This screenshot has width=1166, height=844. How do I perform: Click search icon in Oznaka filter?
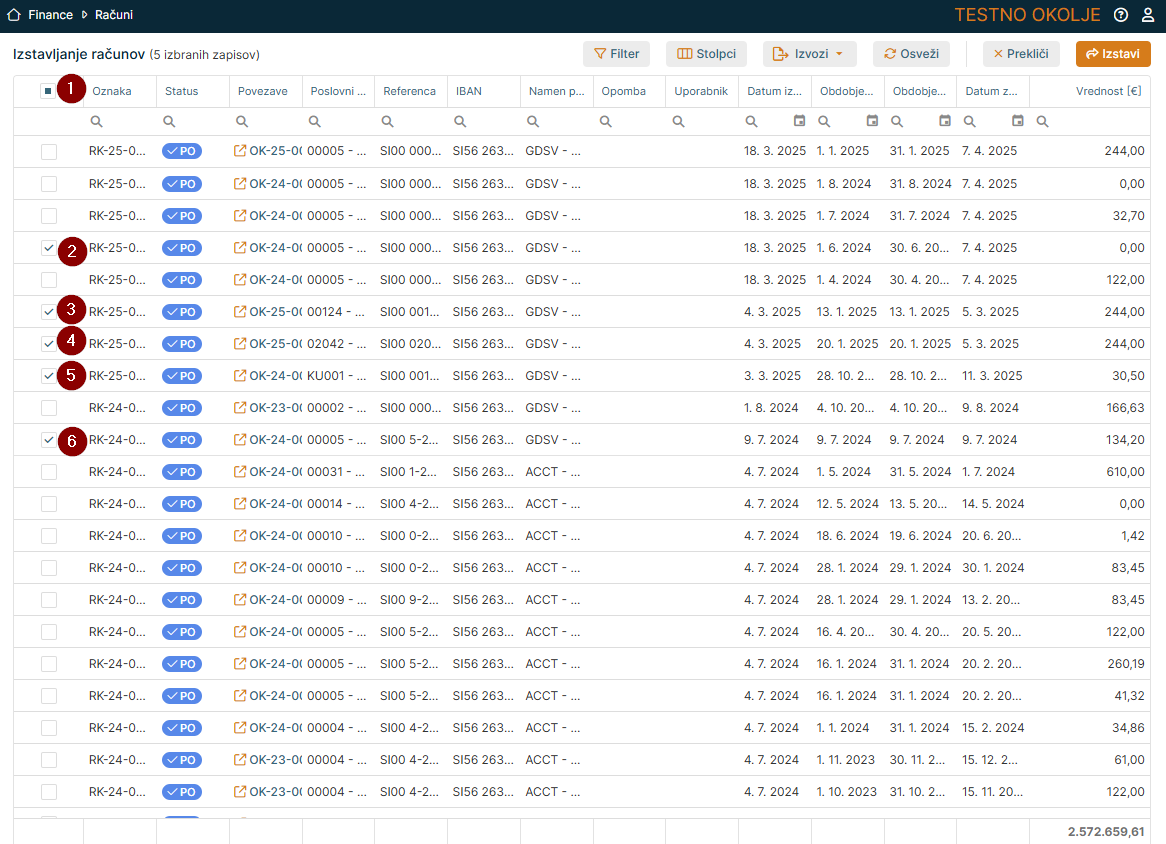(97, 121)
